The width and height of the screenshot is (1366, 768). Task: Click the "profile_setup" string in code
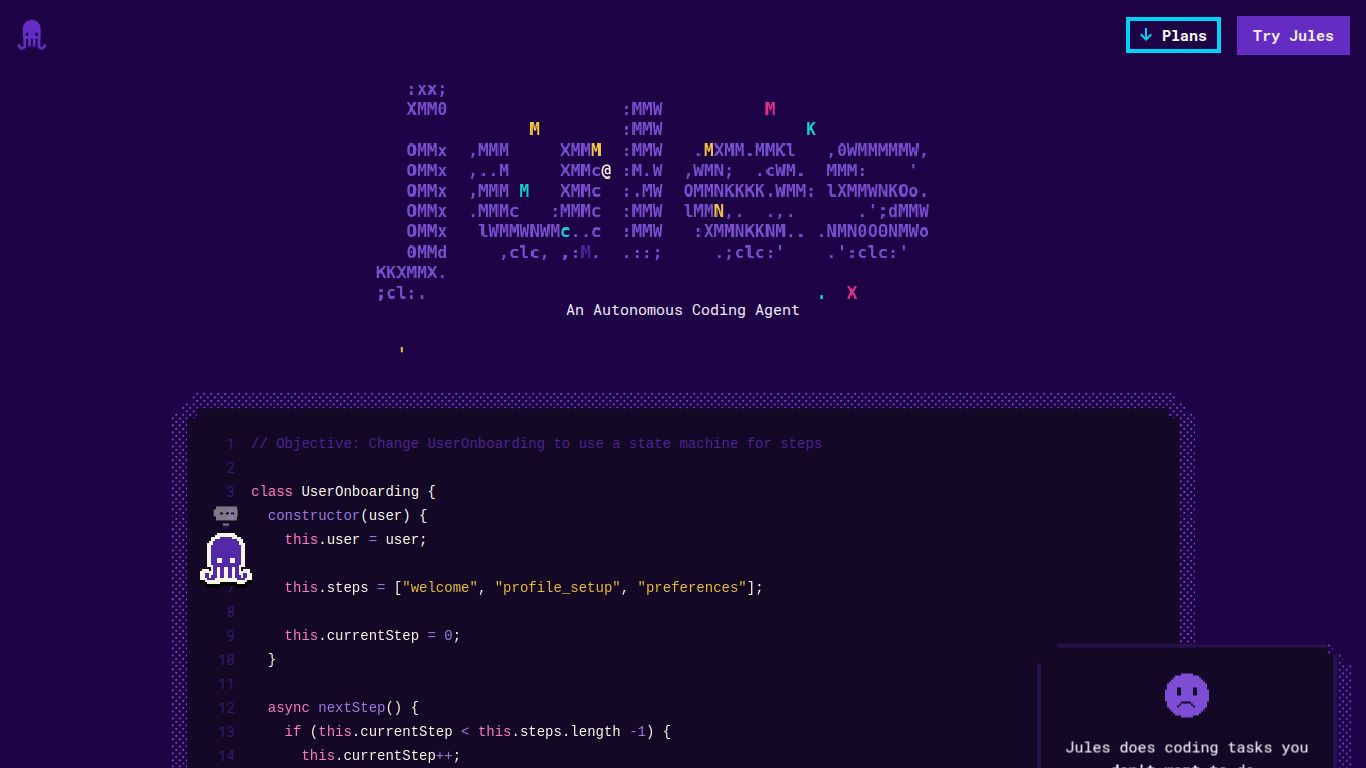click(557, 587)
